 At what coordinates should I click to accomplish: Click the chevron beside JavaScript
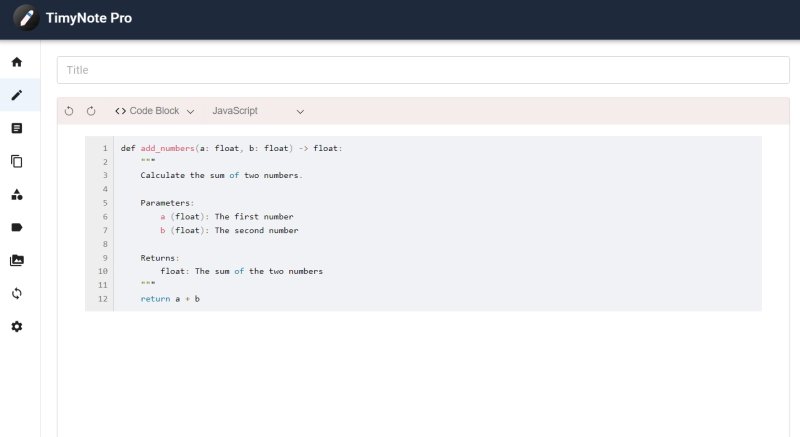coord(300,111)
